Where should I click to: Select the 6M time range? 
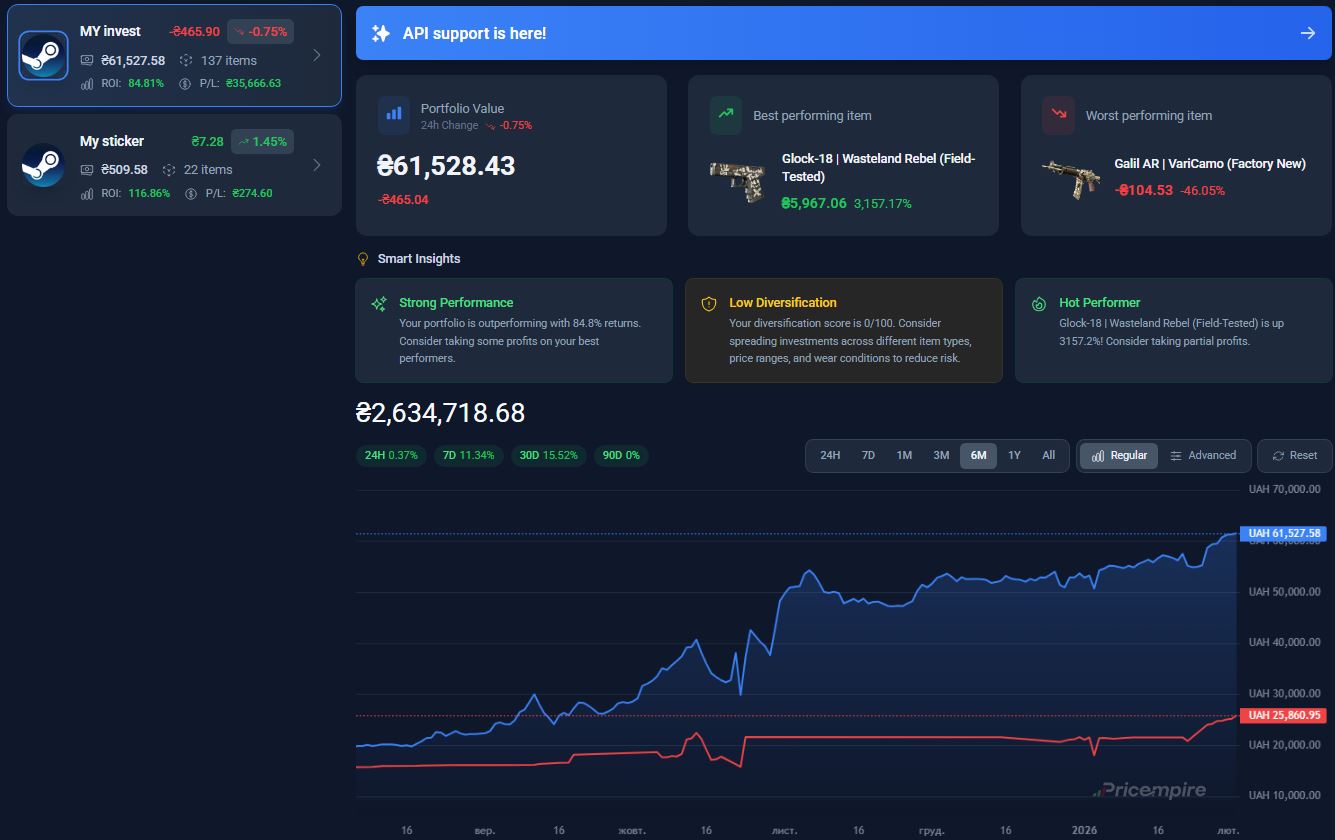coord(978,455)
